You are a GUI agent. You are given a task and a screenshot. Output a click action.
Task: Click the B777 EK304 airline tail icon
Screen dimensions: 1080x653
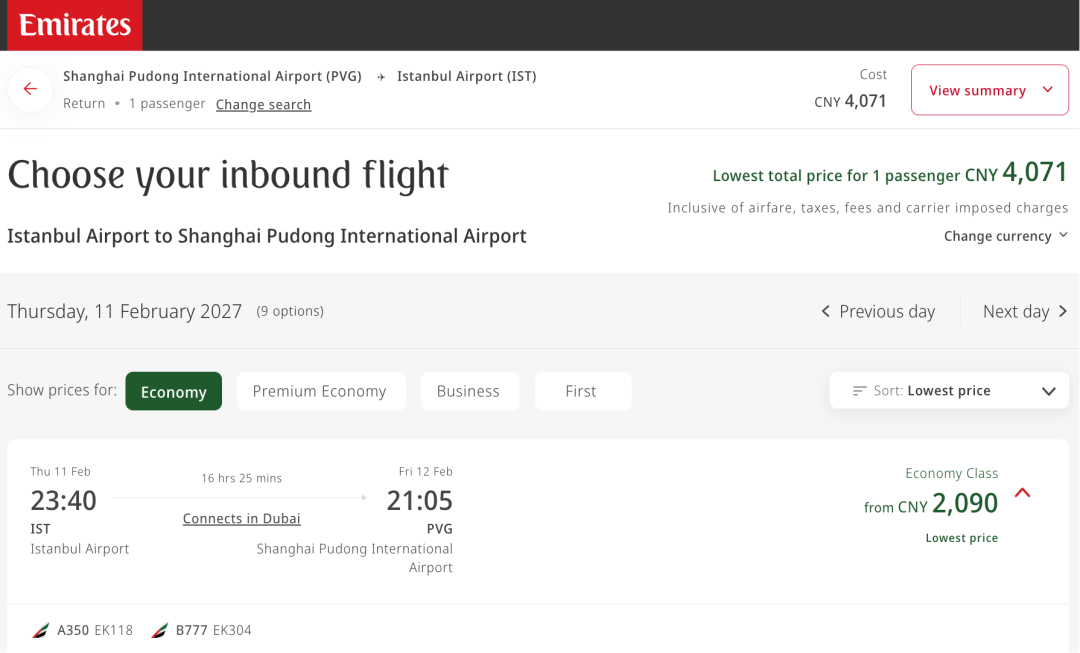(160, 631)
